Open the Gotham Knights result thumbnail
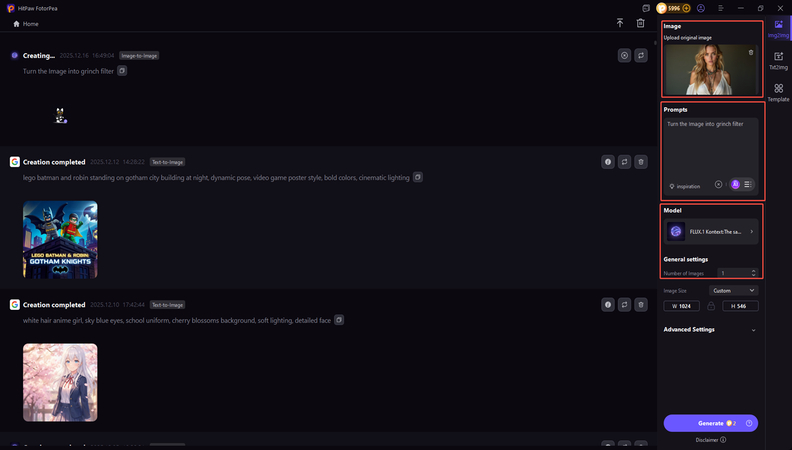This screenshot has width=792, height=450. 60,240
